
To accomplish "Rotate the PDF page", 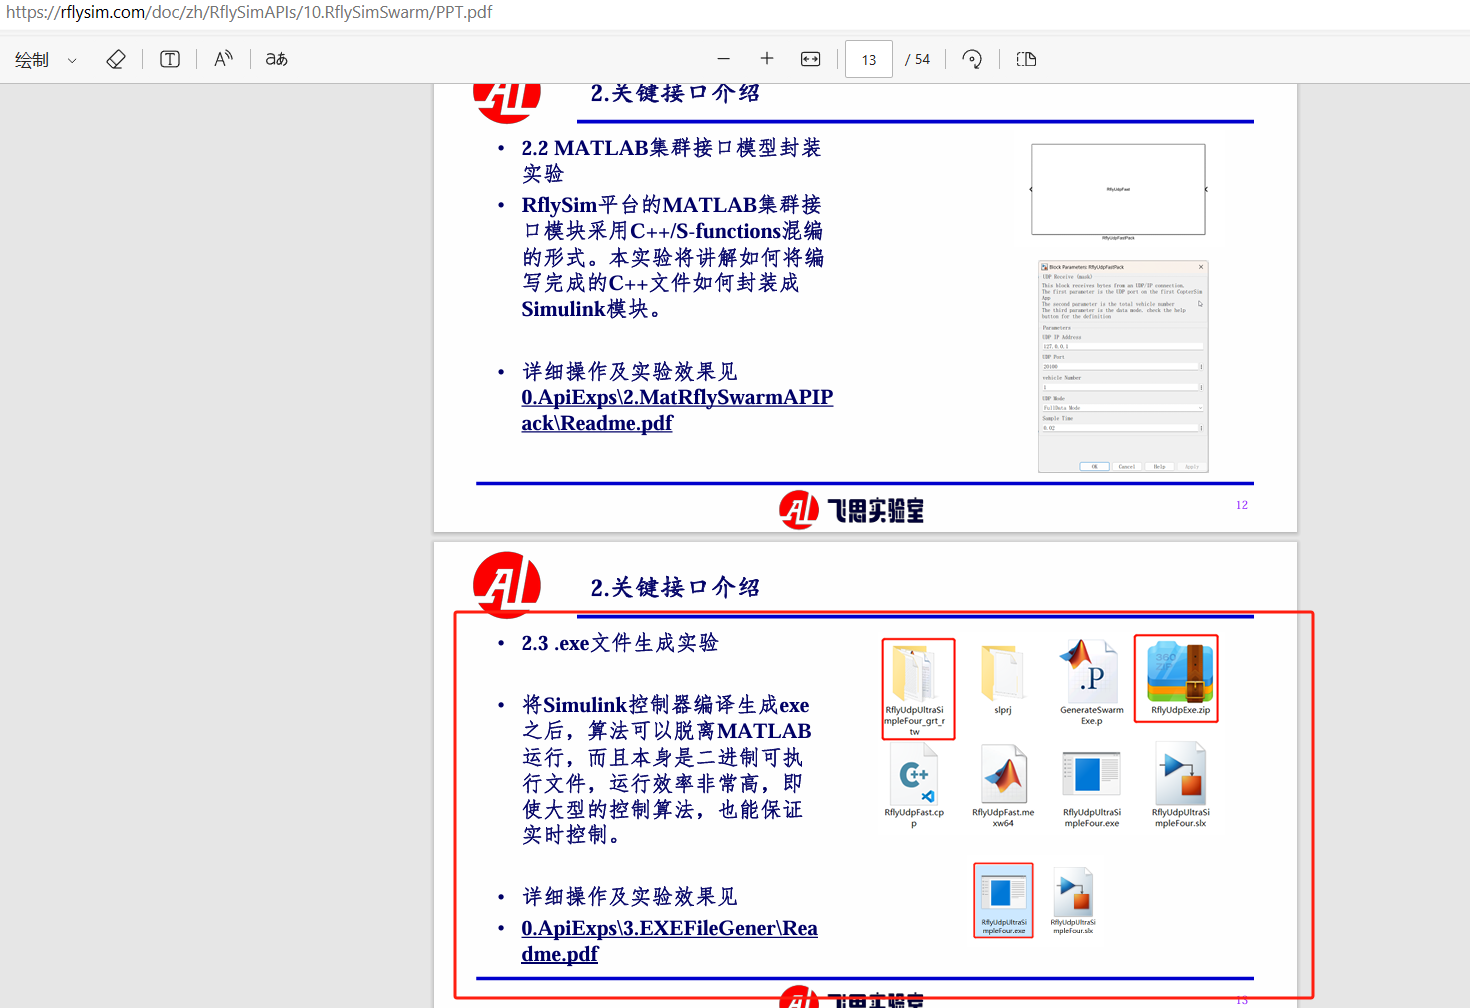I will click(972, 59).
